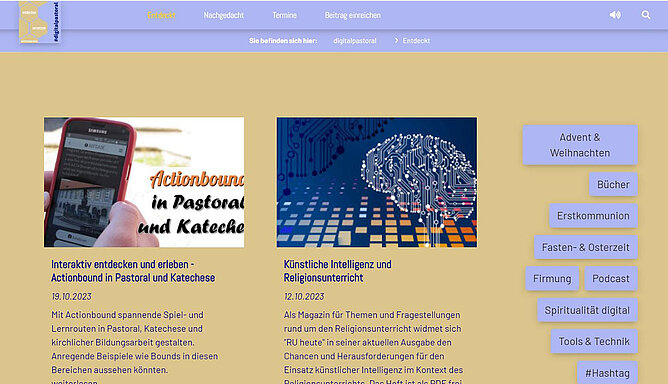Filter by the Erstkommunion tag
The height and width of the screenshot is (384, 668).
coord(593,216)
